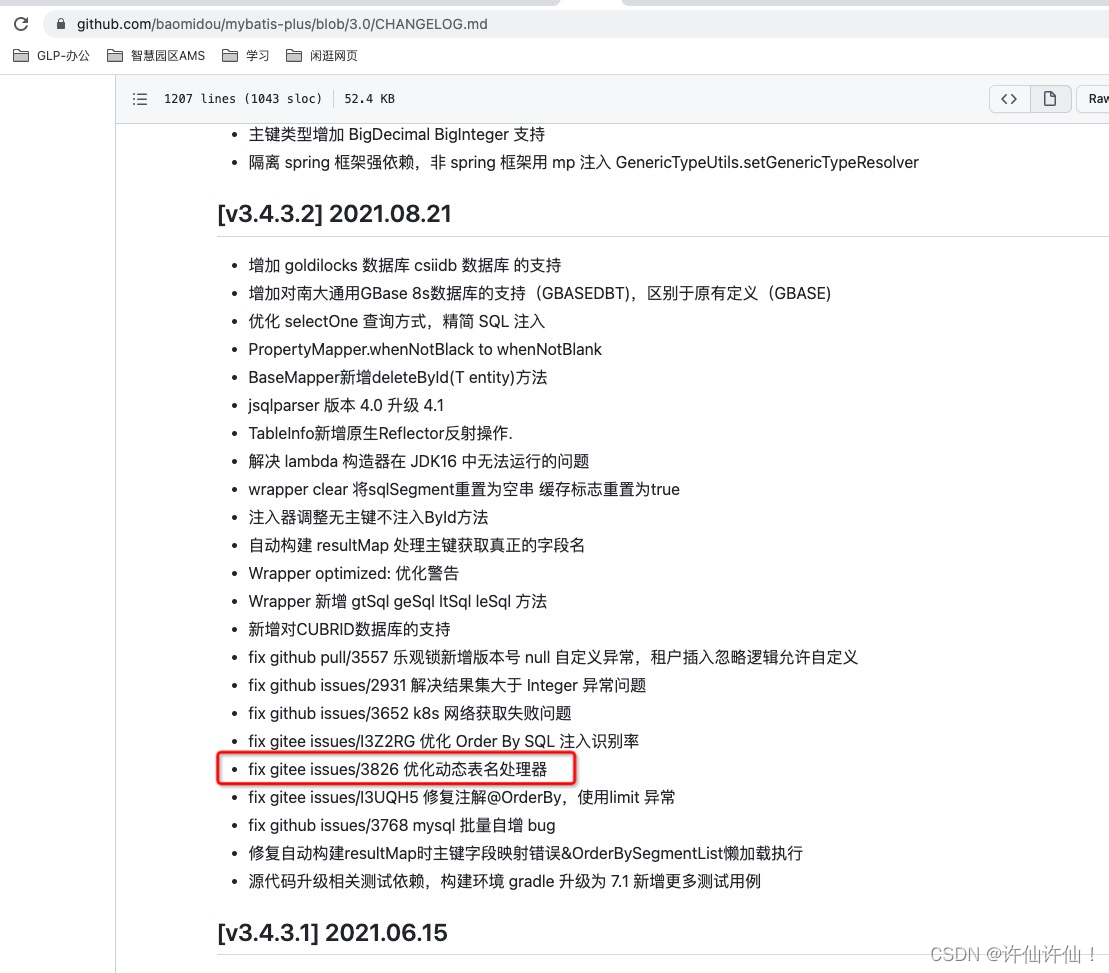Click the [v3.4.3.1] 2021.06.15 heading
The height and width of the screenshot is (973, 1109).
[x=334, y=932]
